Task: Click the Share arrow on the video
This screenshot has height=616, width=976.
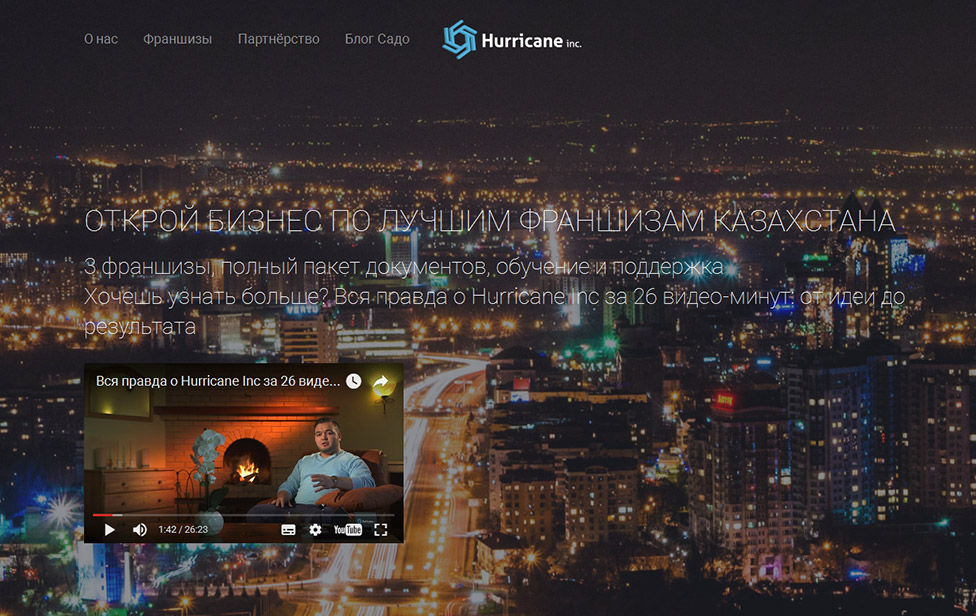Action: 380,382
